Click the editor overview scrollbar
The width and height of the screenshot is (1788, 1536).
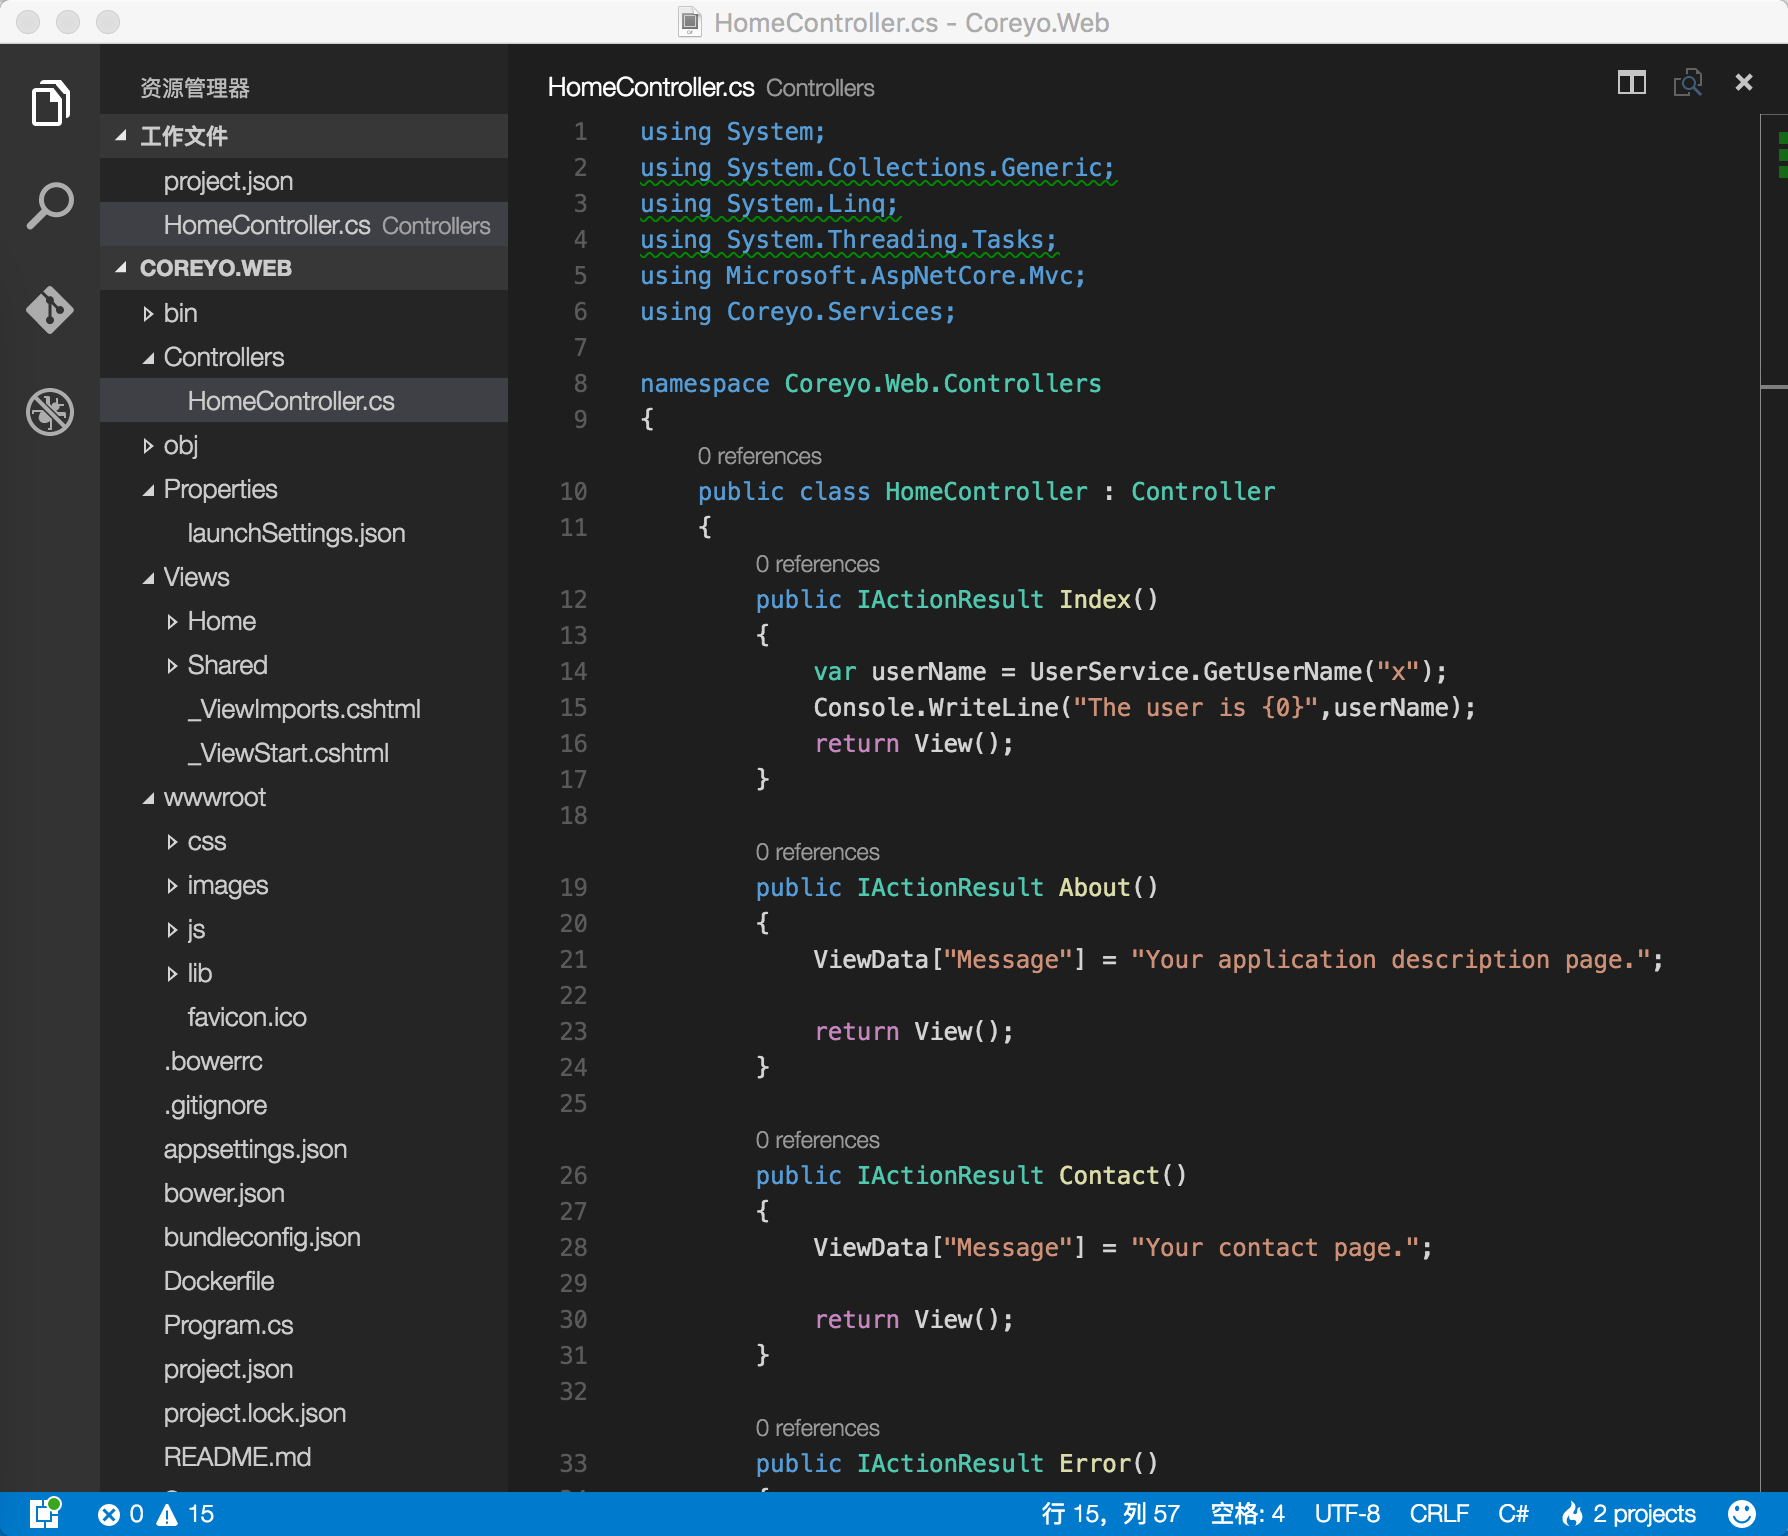(1774, 802)
